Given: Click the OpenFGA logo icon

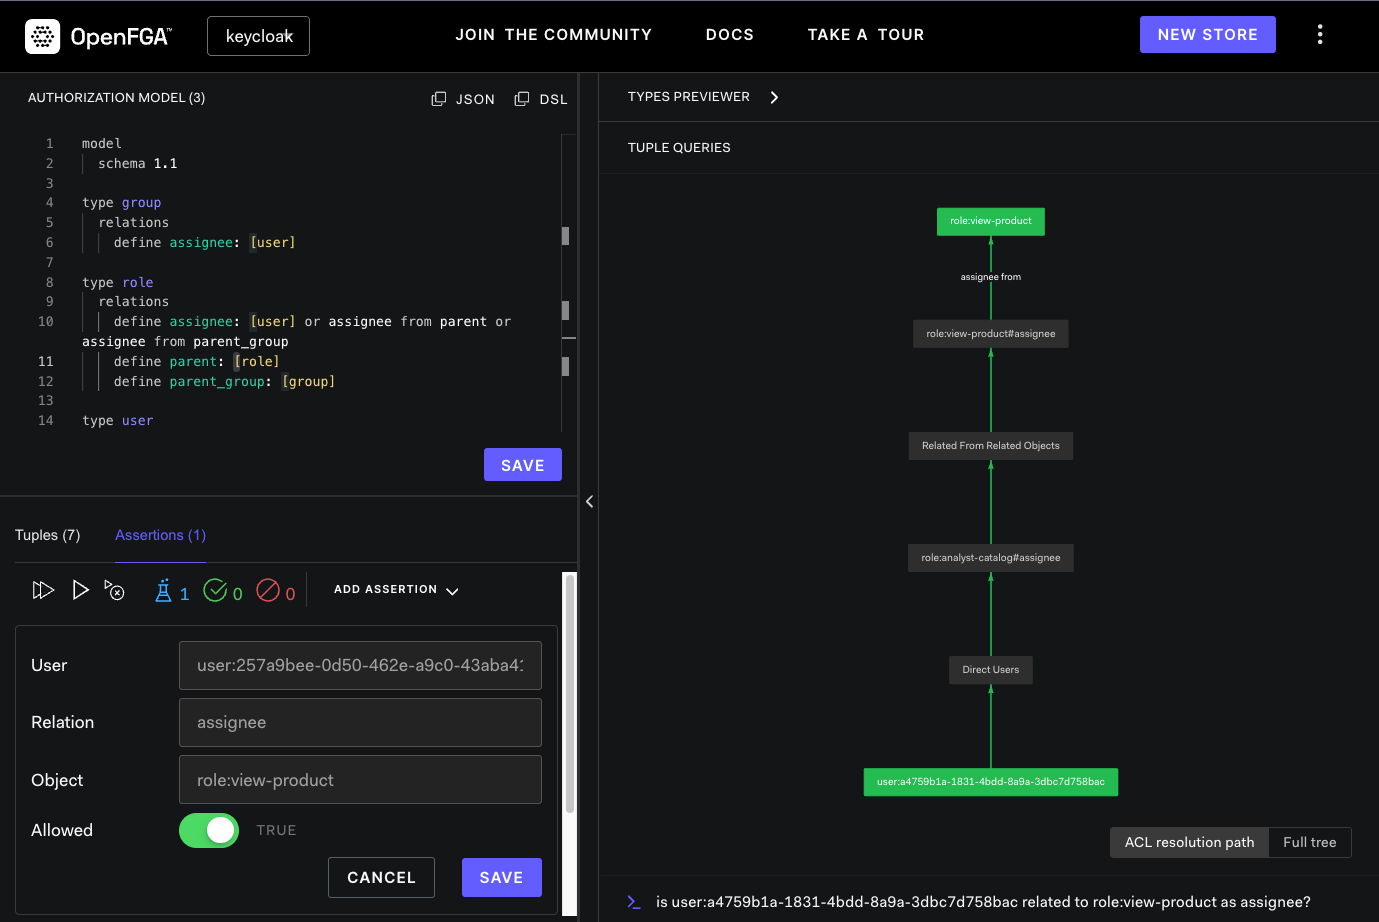Looking at the screenshot, I should tap(41, 34).
